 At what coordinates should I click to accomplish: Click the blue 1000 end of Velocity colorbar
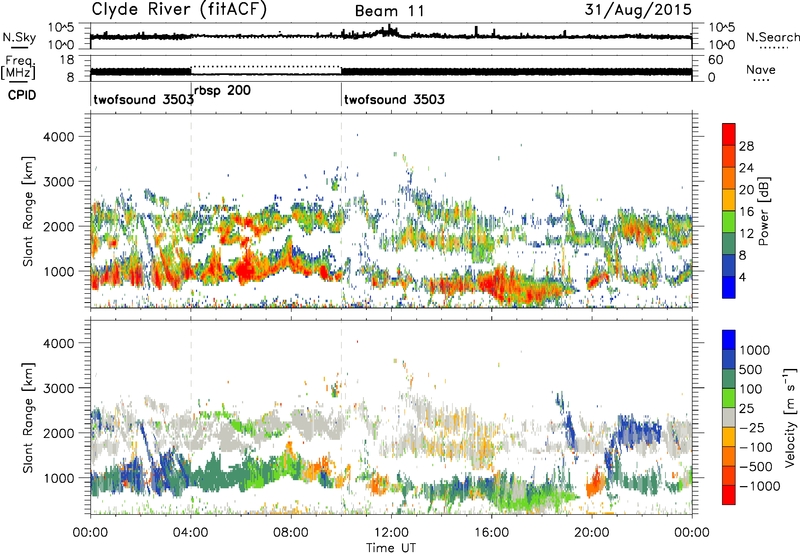tap(729, 340)
